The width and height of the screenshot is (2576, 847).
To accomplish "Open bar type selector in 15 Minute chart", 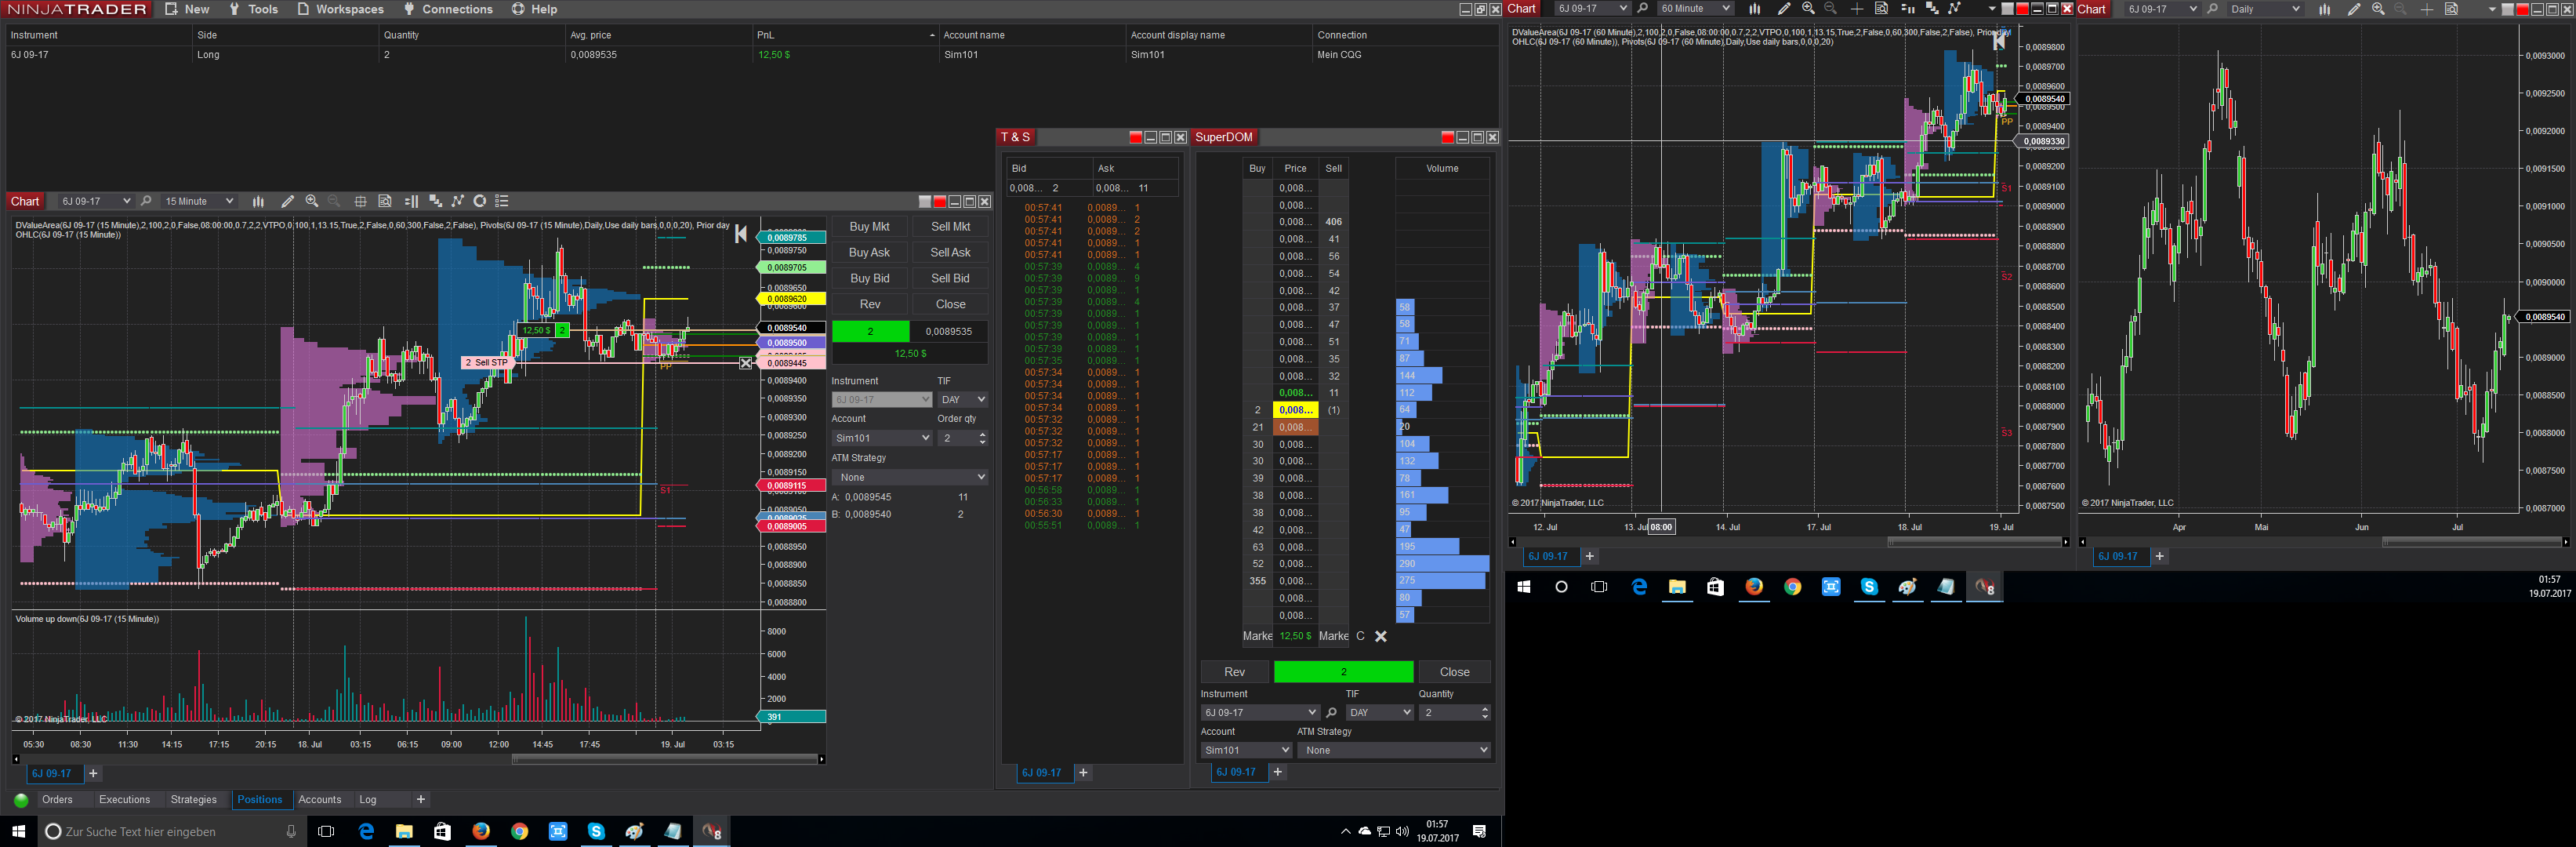I will tap(258, 201).
